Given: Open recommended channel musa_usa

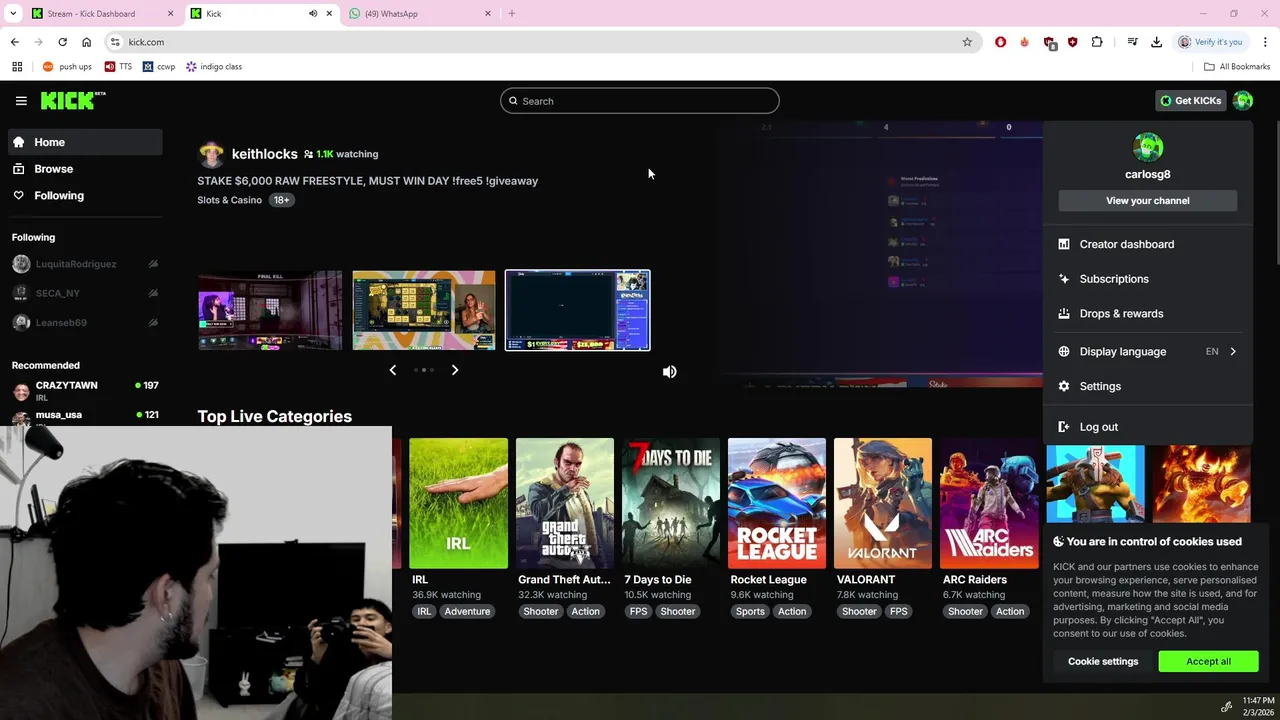Looking at the screenshot, I should tap(85, 416).
